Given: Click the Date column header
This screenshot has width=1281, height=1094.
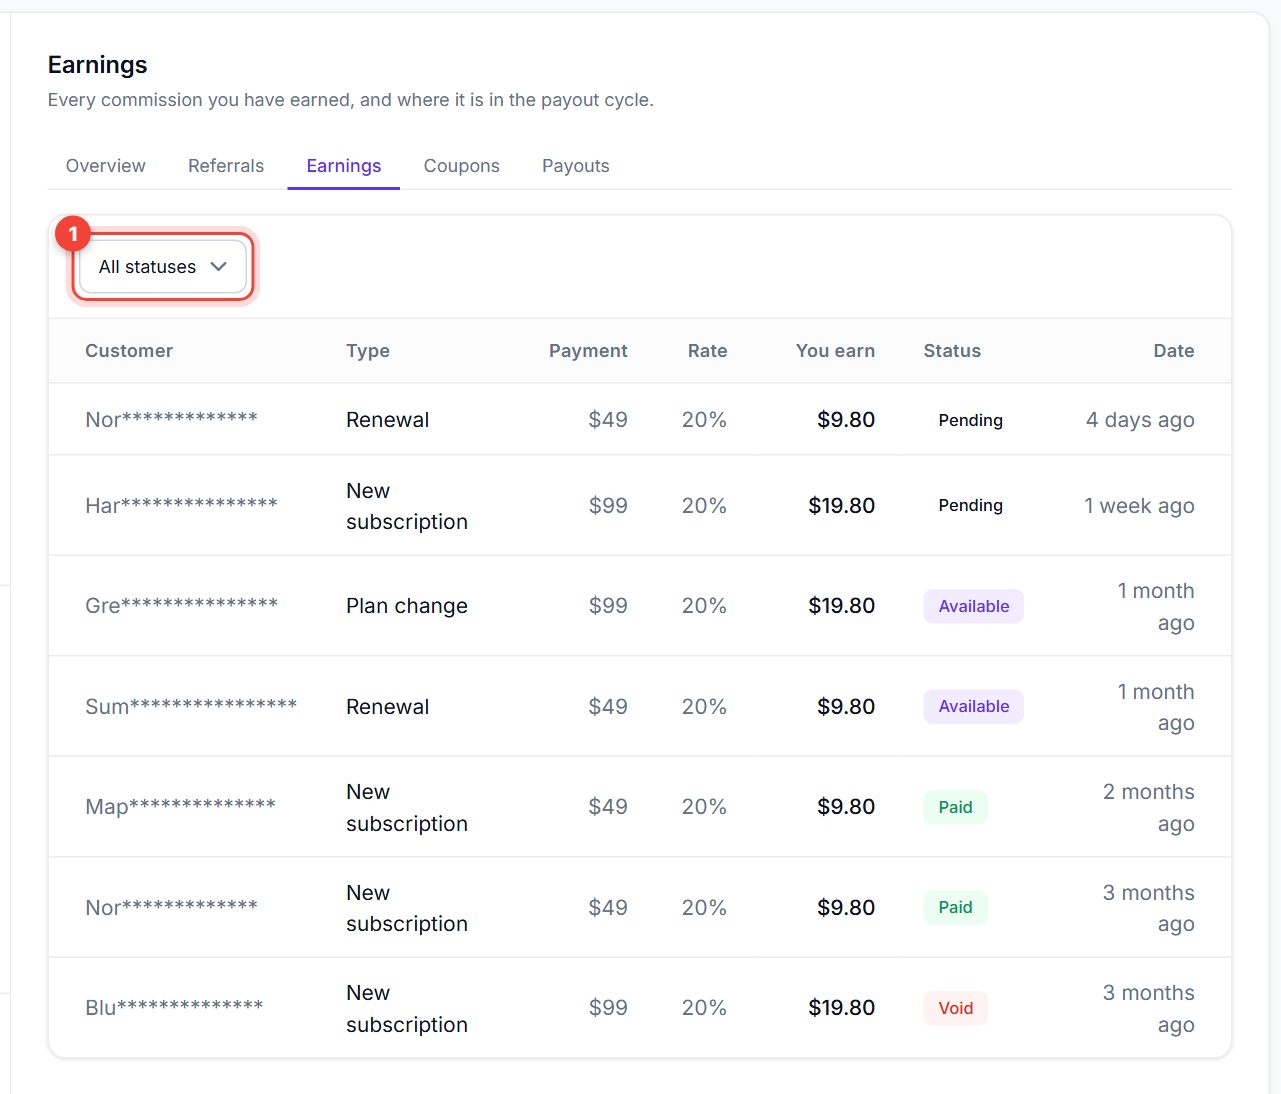Looking at the screenshot, I should coord(1174,351).
